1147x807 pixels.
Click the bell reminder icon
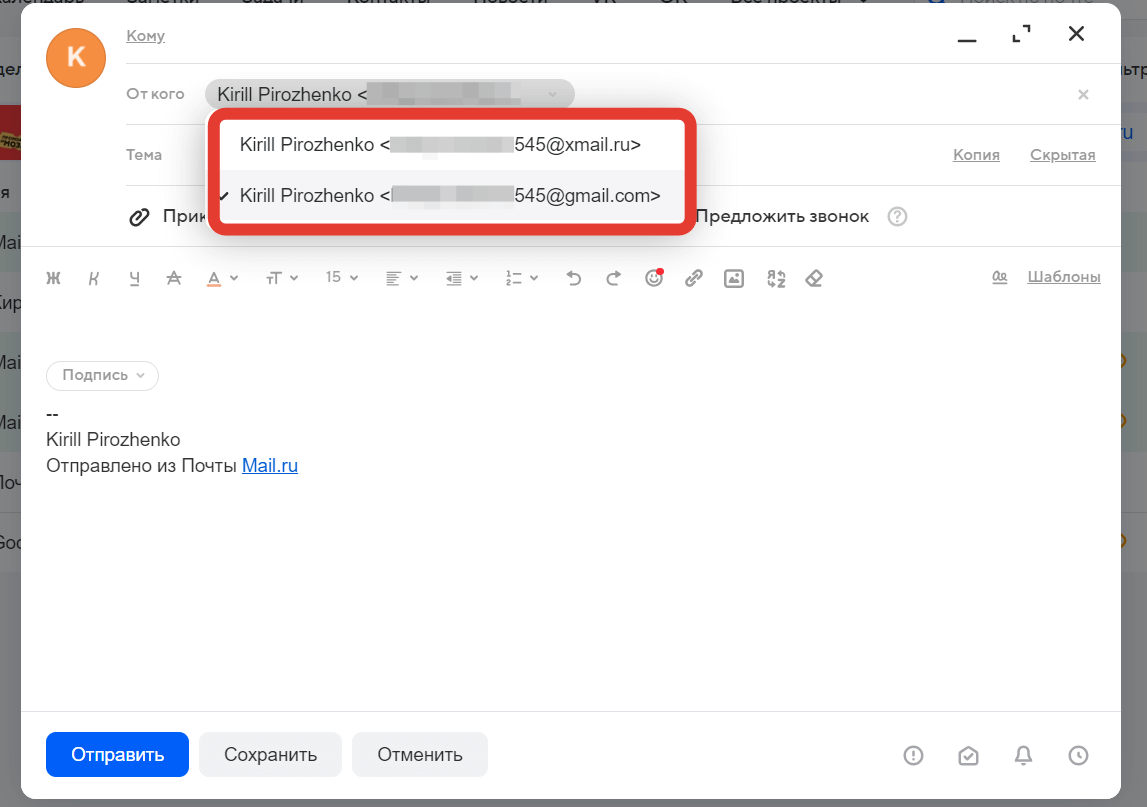tap(1023, 756)
